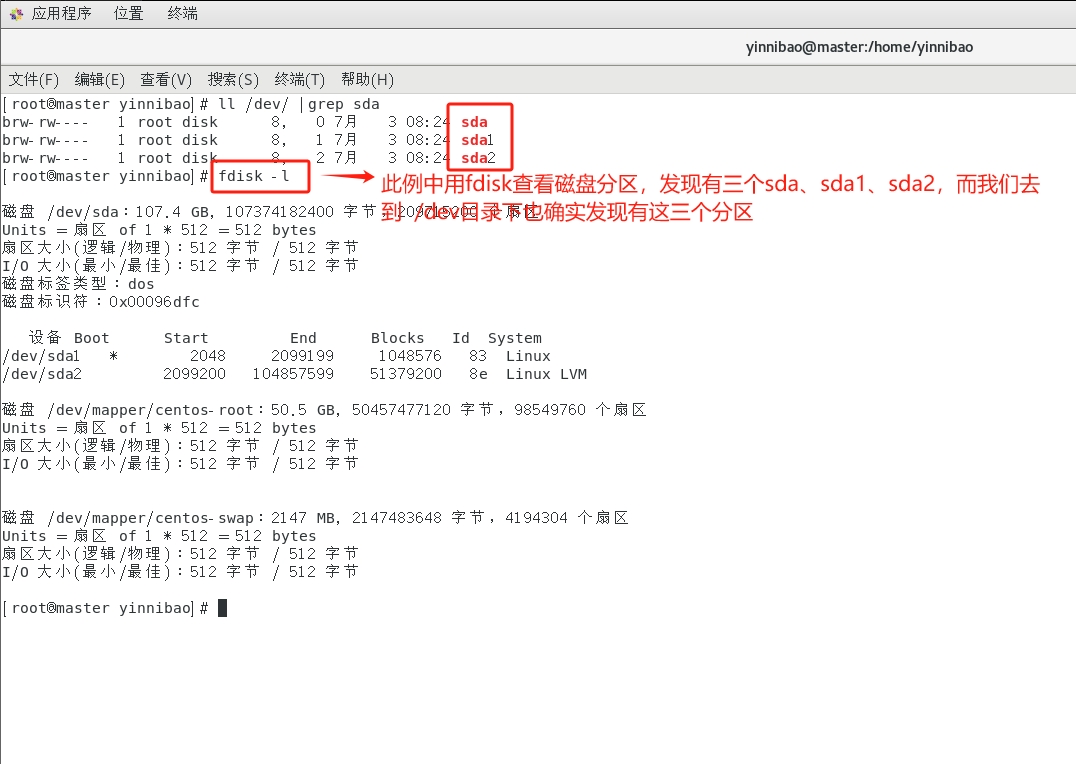Image resolution: width=1076 pixels, height=764 pixels.
Task: Click the Id column header
Action: pos(460,338)
